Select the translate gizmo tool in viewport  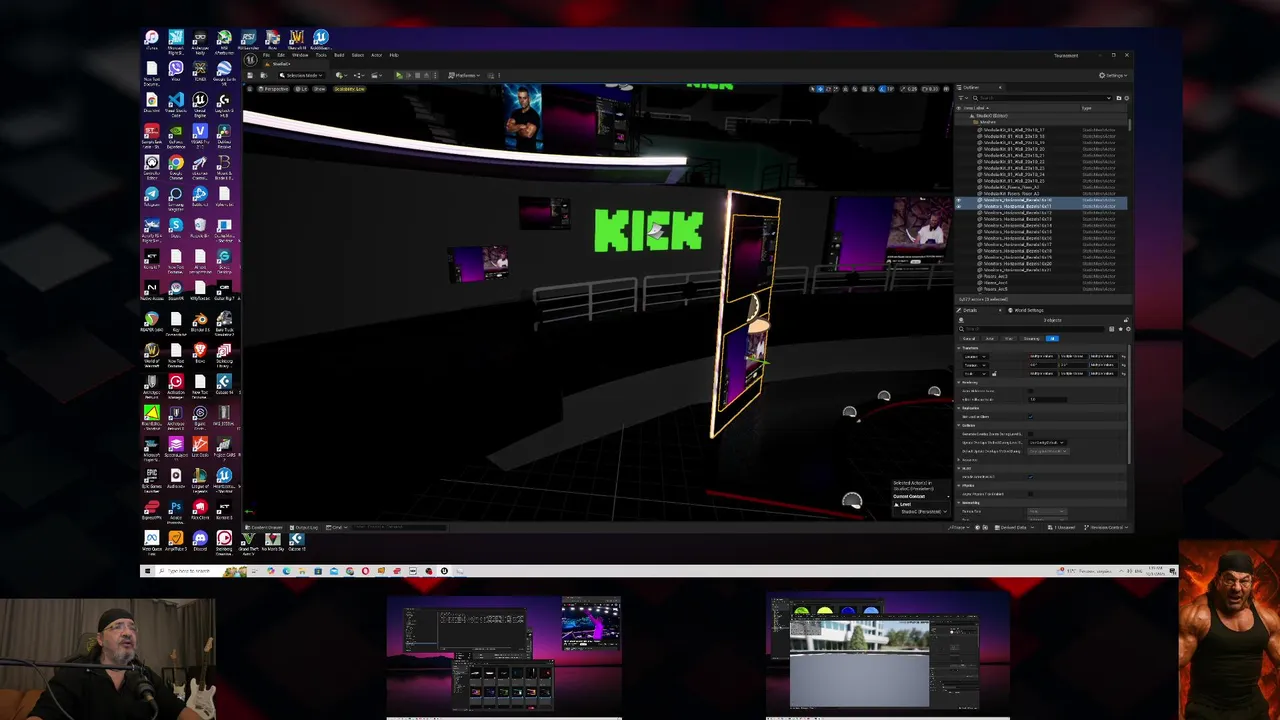[820, 89]
